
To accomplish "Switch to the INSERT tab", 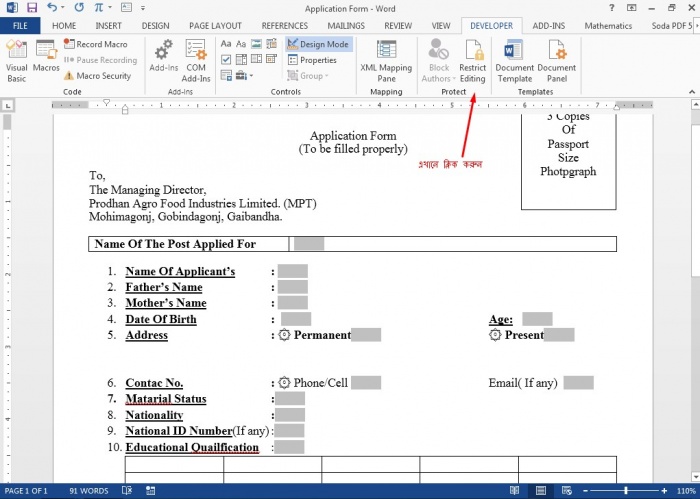I will pos(108,25).
